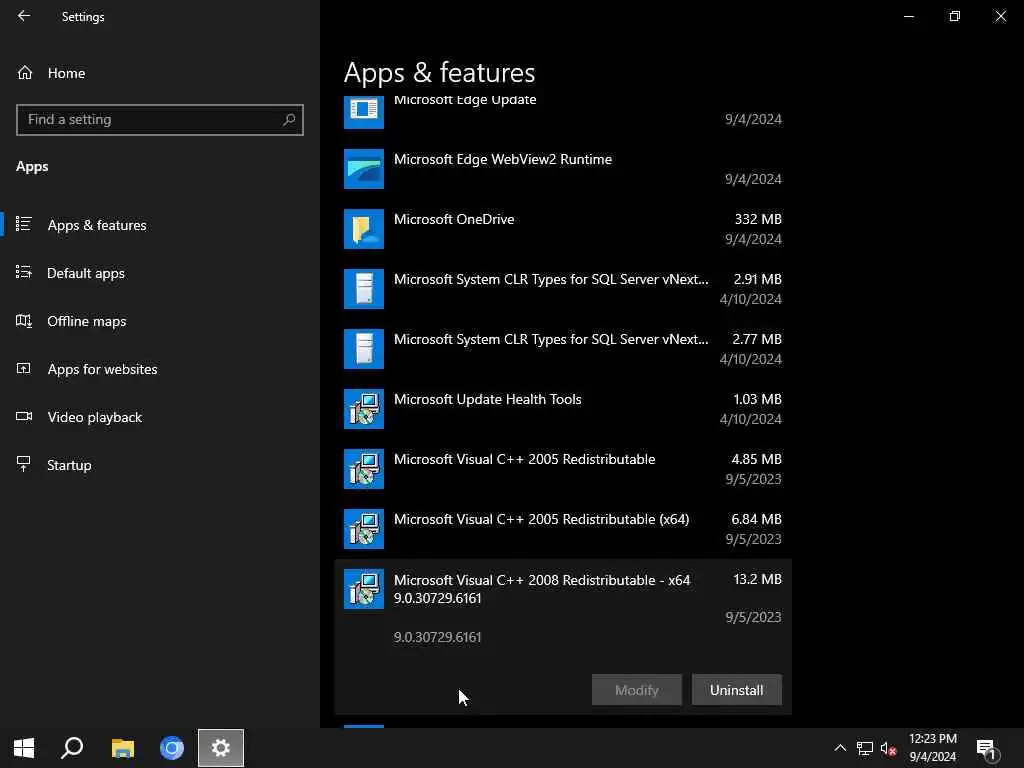The width and height of the screenshot is (1024, 768).
Task: Select Microsoft OneDrive entry name
Action: point(454,219)
